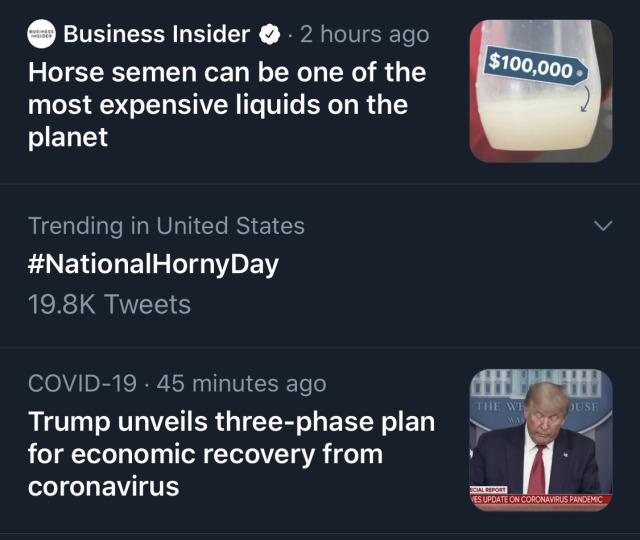Open the Trump press briefing thumbnail

click(540, 440)
